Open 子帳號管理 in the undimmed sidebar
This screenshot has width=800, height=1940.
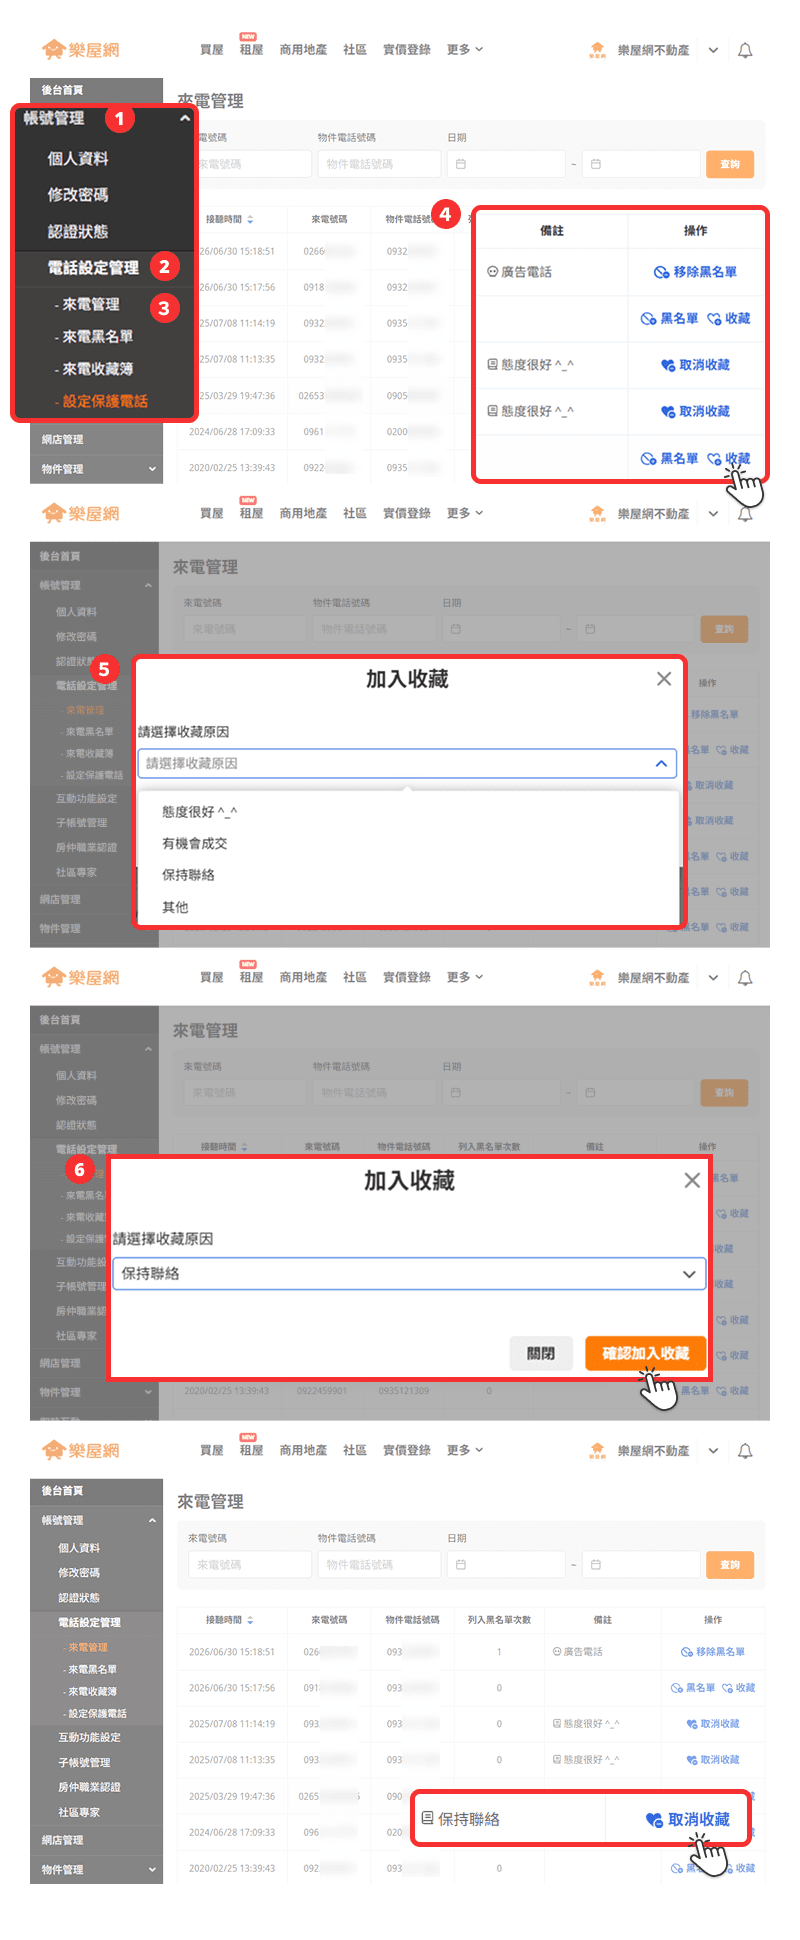[84, 1762]
